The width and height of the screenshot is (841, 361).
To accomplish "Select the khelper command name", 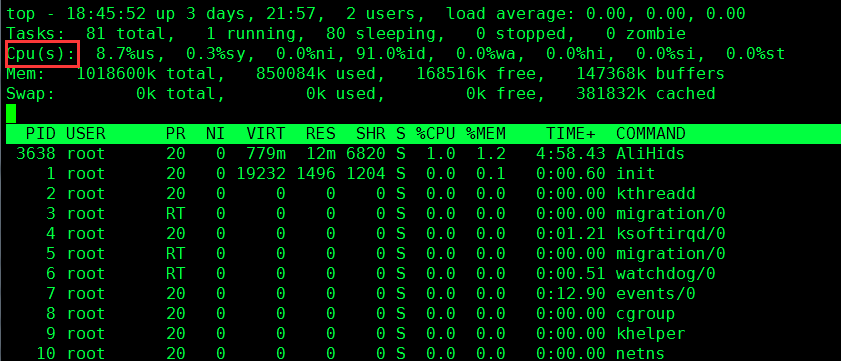I will [x=651, y=334].
